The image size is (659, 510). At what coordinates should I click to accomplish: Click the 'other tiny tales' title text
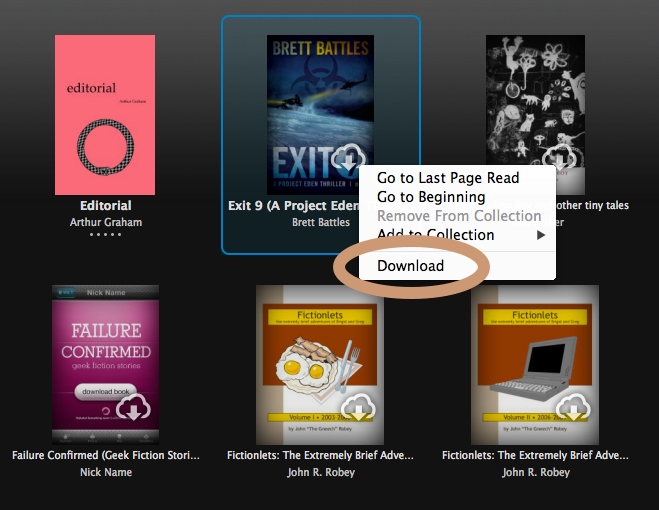pos(593,205)
